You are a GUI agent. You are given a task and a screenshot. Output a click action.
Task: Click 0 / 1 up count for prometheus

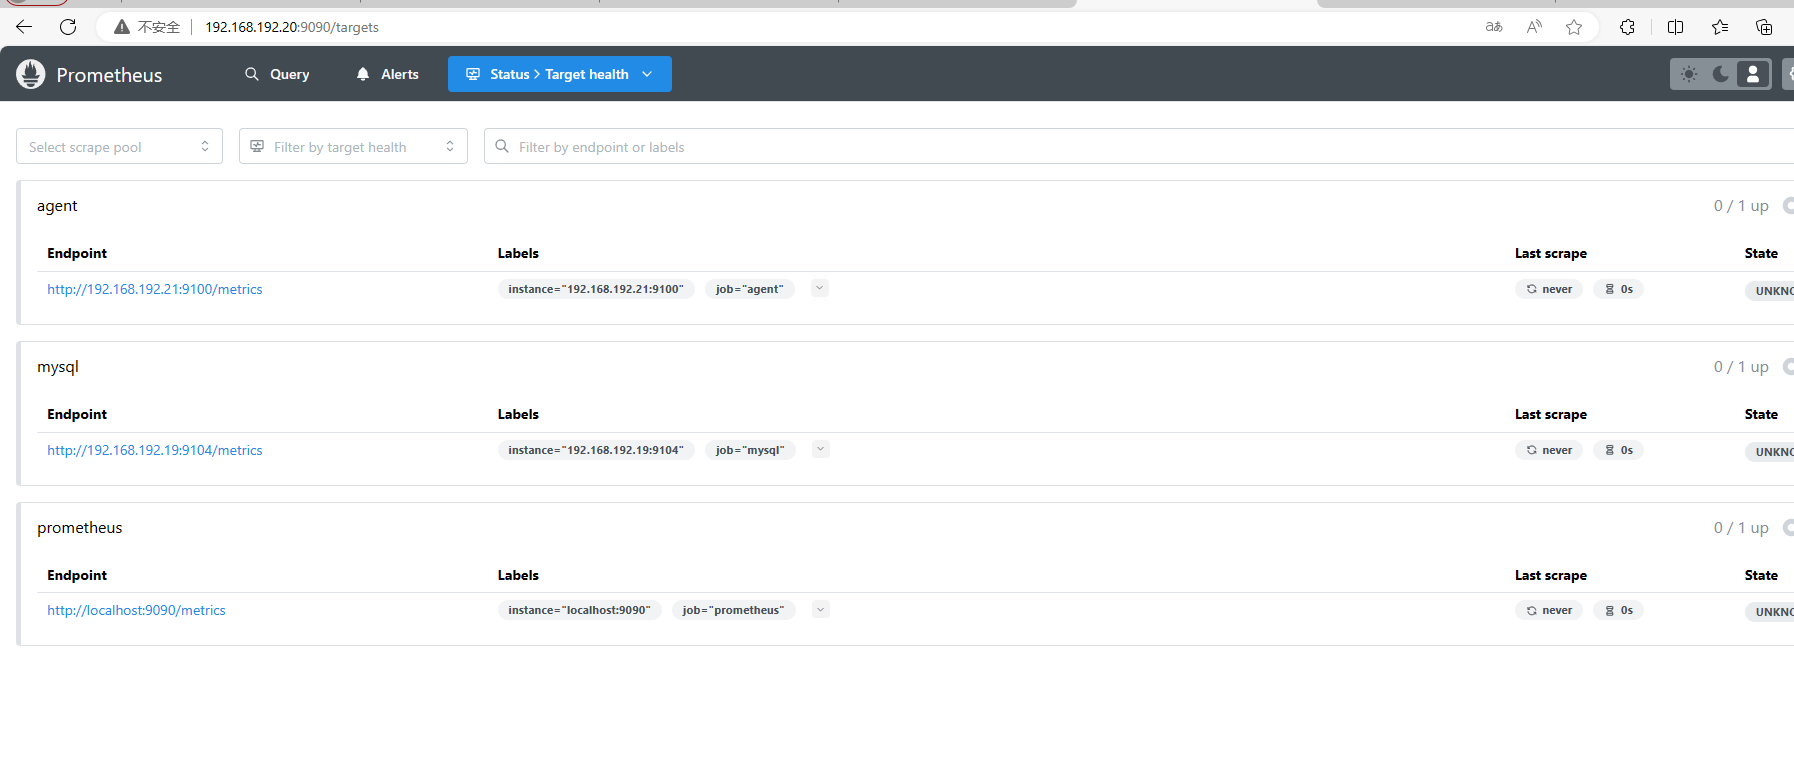coord(1741,528)
